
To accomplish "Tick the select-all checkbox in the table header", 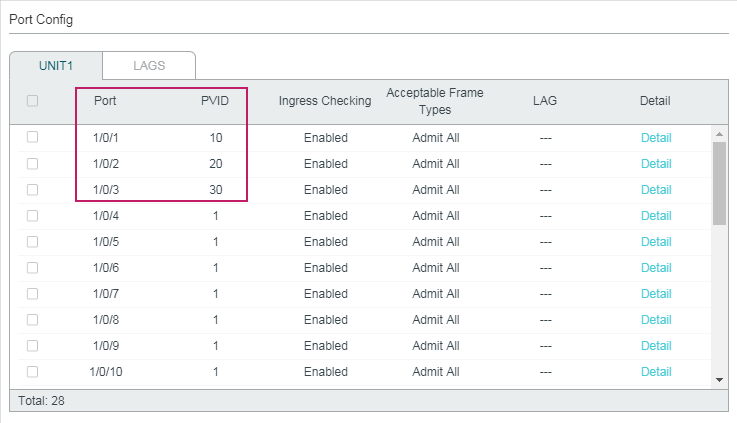I will [x=32, y=101].
